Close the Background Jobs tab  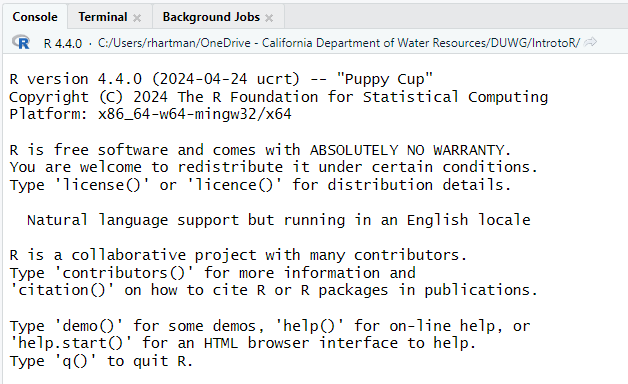[x=269, y=18]
